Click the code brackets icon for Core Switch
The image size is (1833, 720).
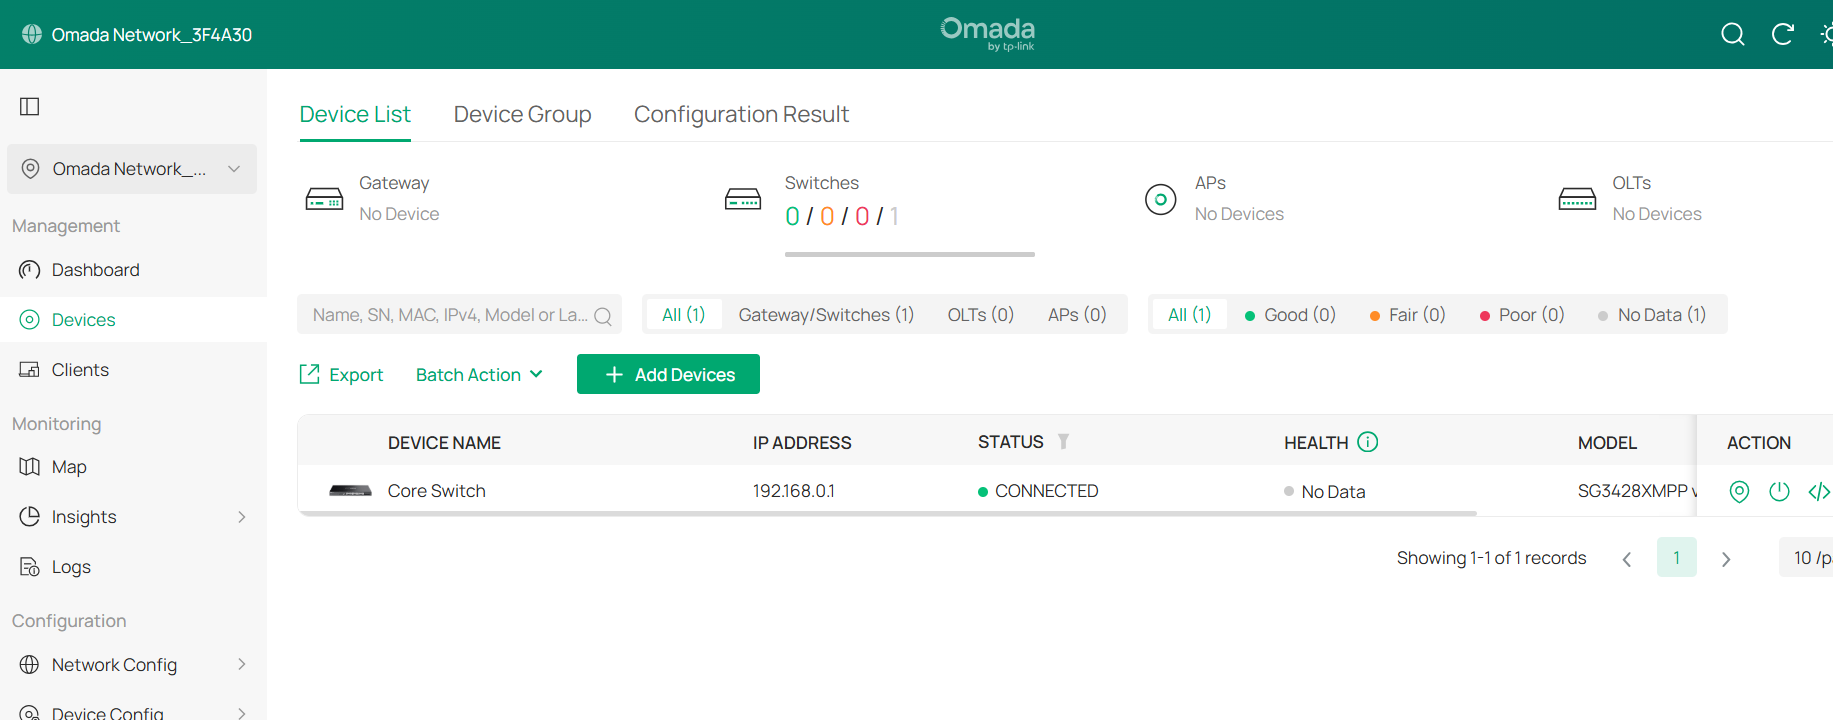(1819, 491)
